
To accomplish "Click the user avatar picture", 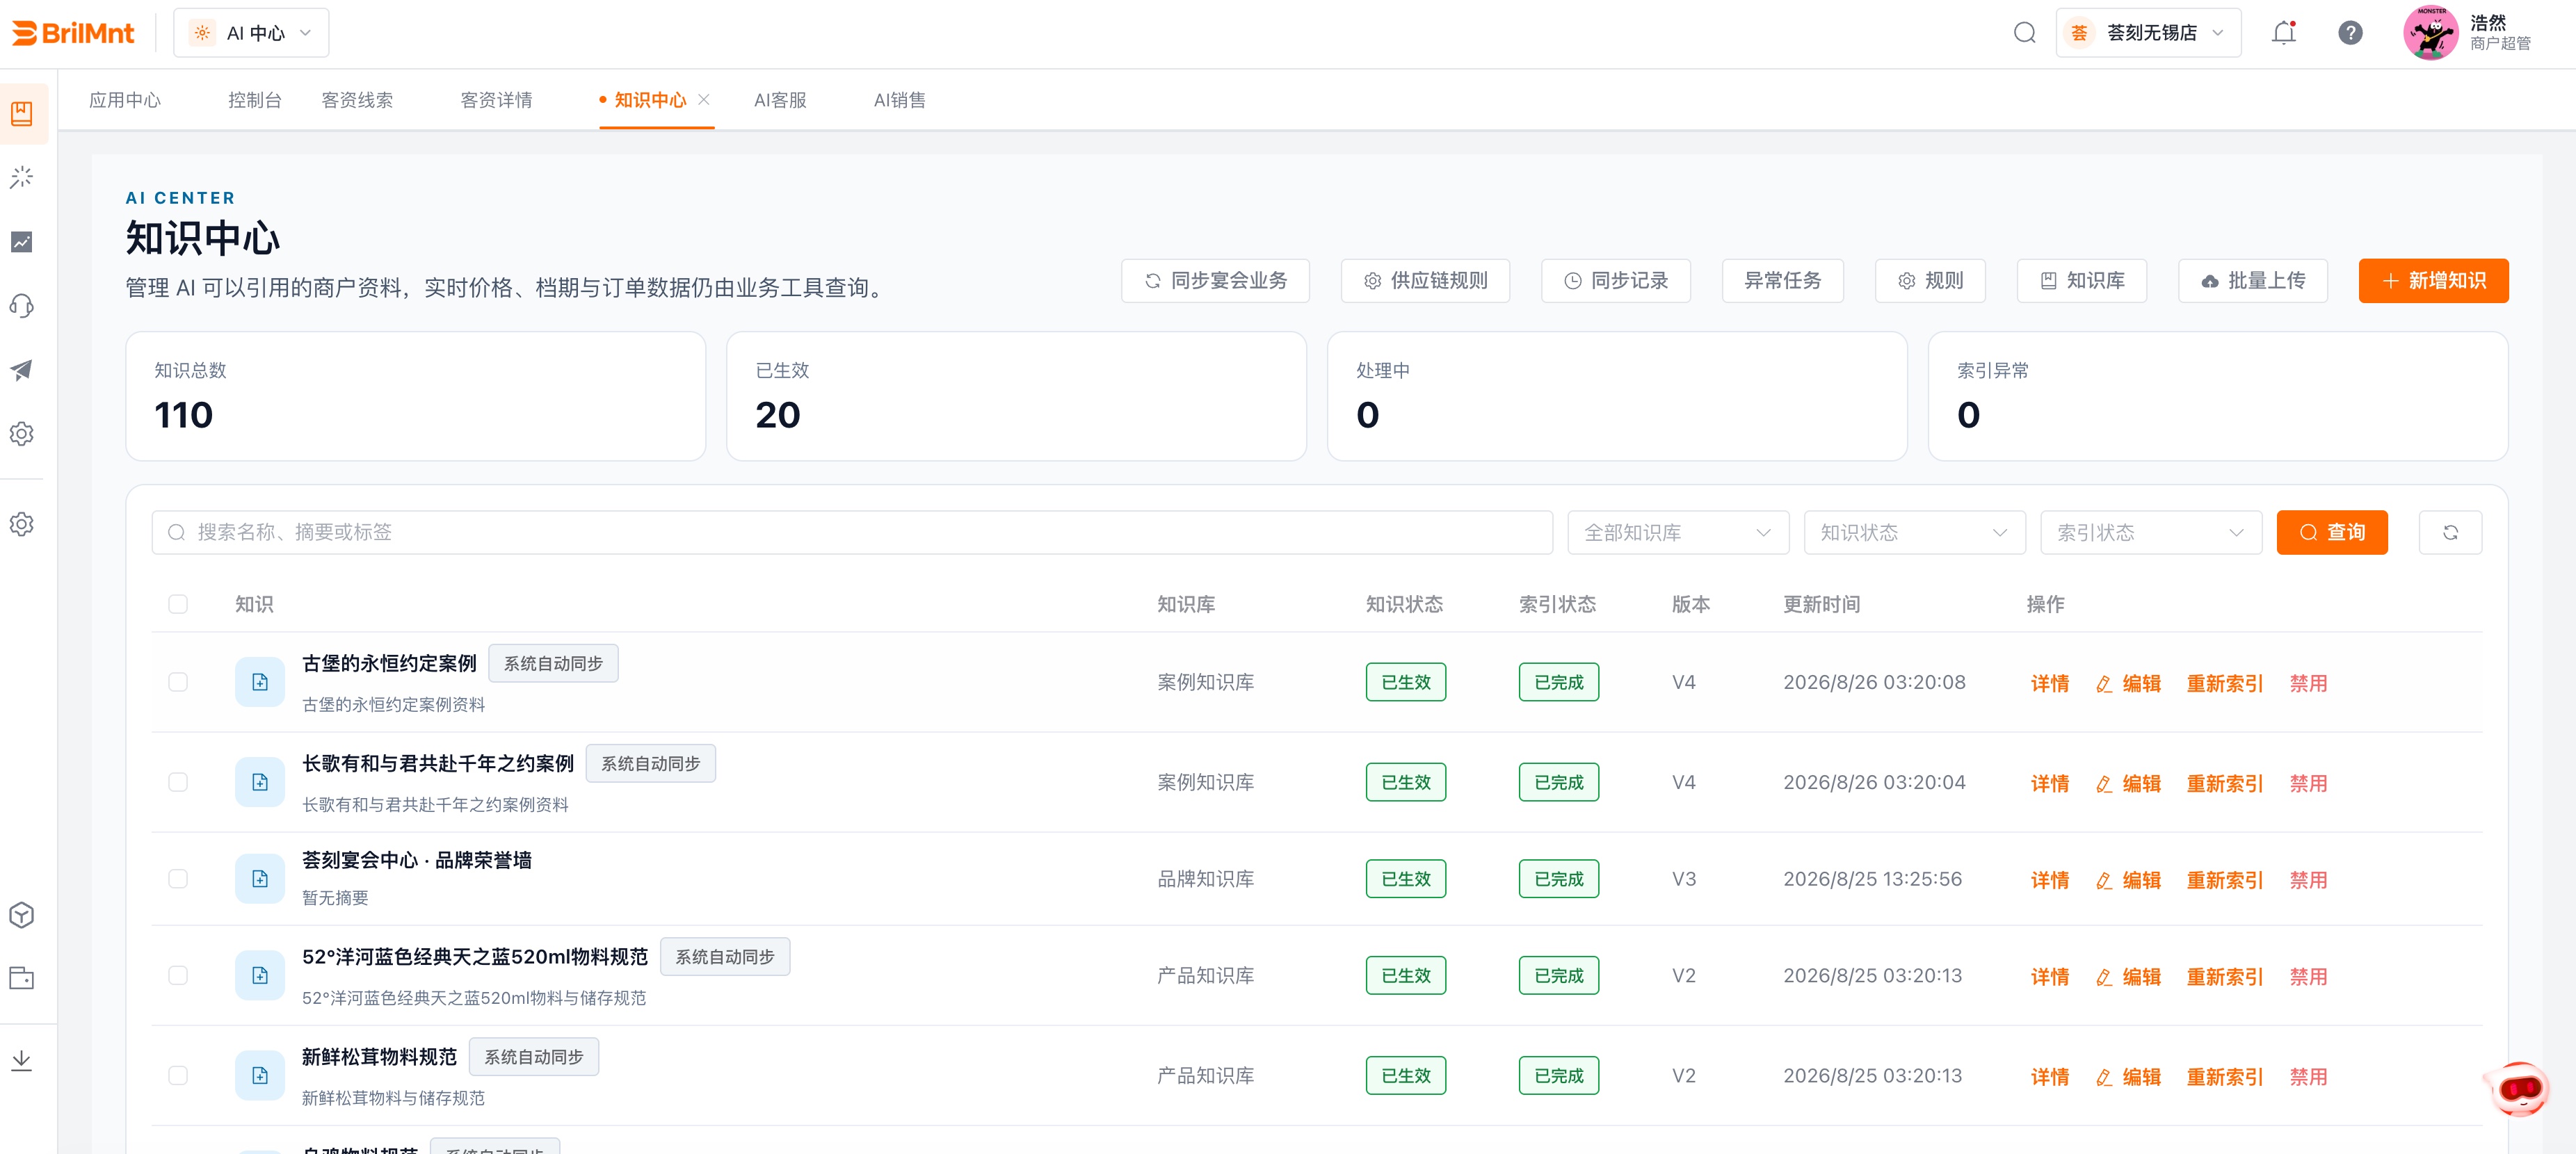I will (x=2430, y=33).
